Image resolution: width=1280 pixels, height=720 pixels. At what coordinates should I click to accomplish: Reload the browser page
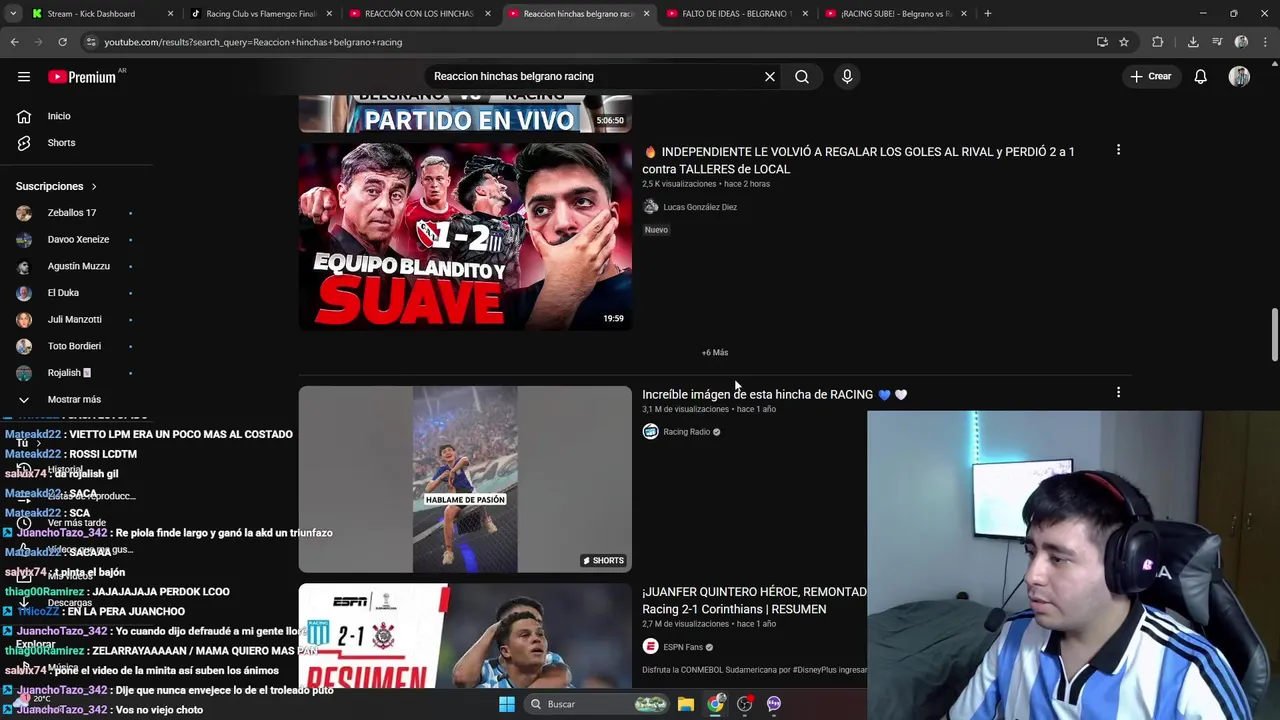pyautogui.click(x=62, y=42)
